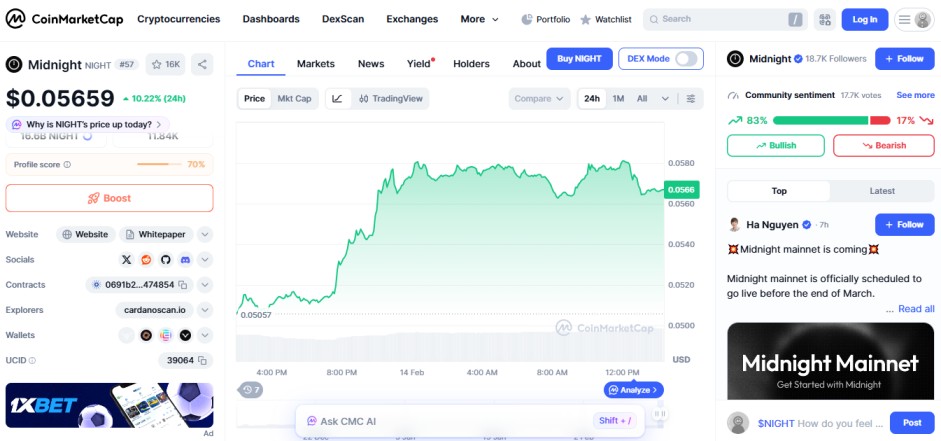Screen dimensions: 941x441
Task: Open the About tab
Action: (526, 64)
